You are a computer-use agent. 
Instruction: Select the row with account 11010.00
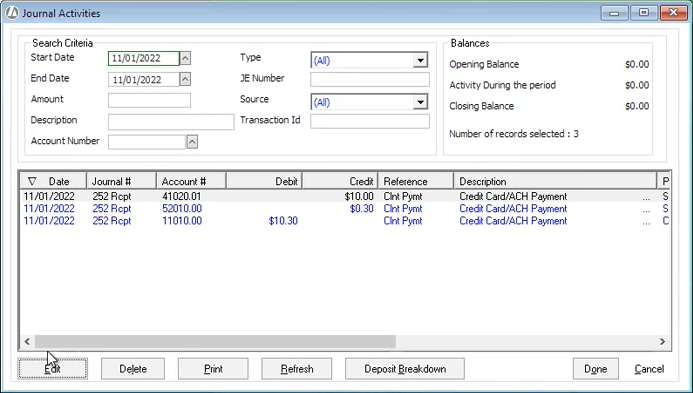[346, 221]
